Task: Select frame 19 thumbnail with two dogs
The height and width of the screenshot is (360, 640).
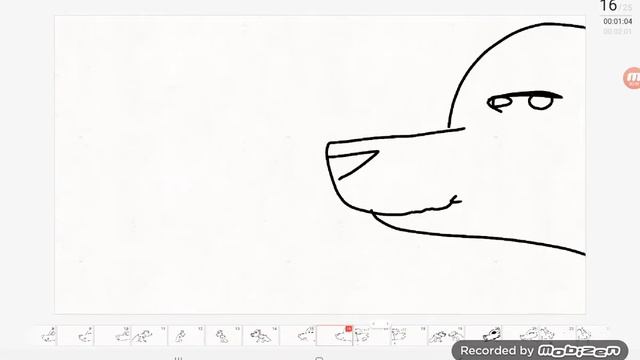Action: 446,335
